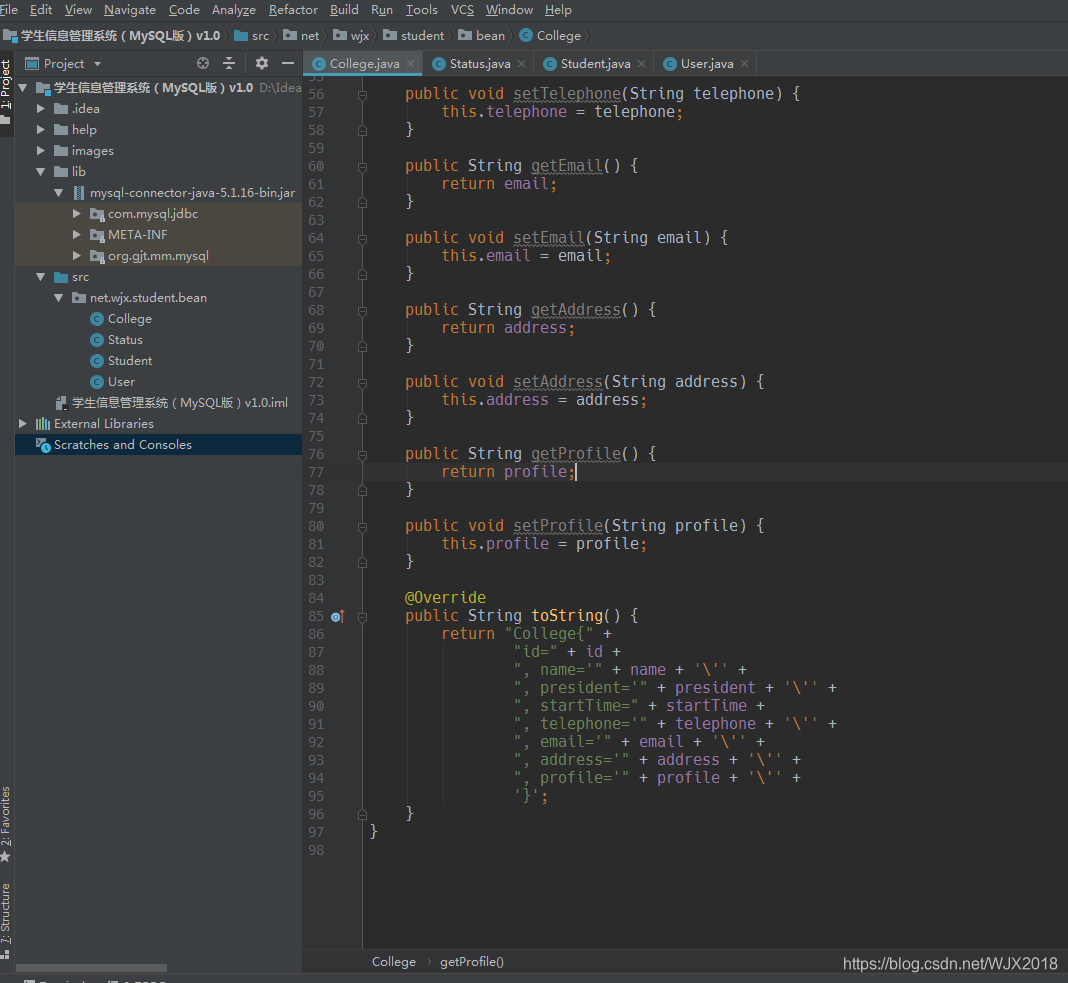1068x983 pixels.
Task: Expand the help folder
Action: coord(41,129)
